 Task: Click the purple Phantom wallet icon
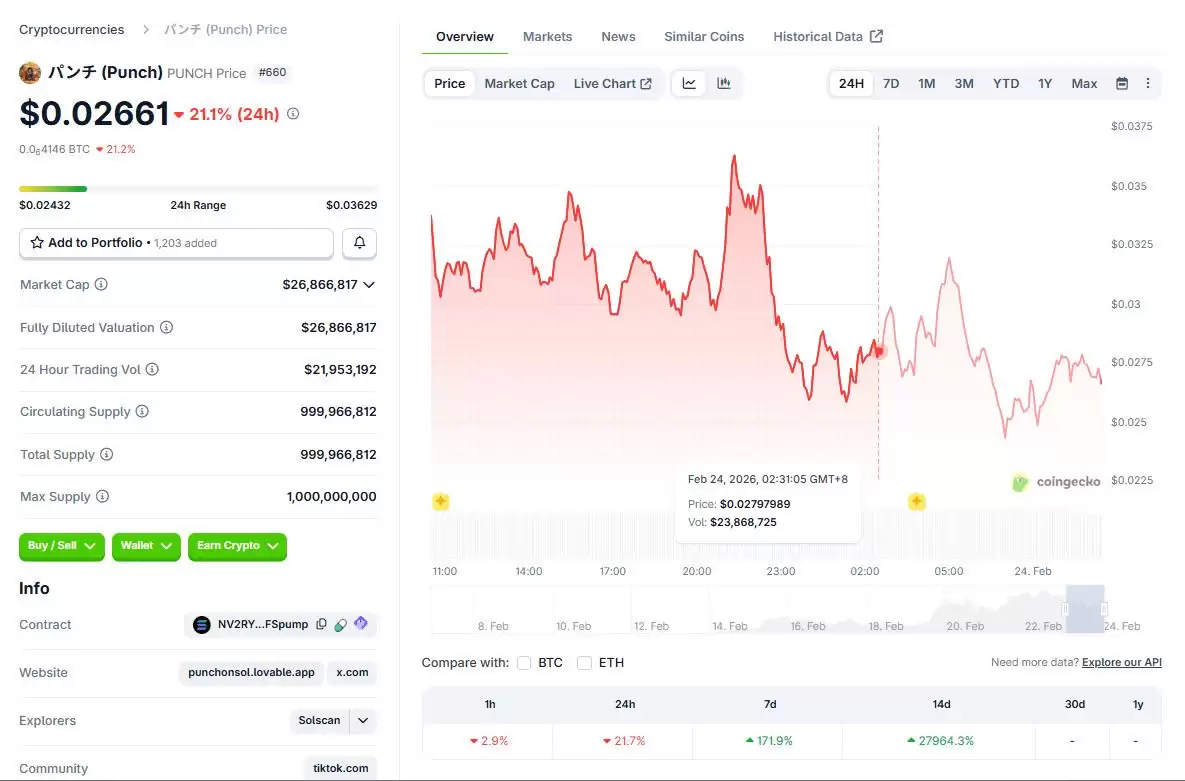click(361, 623)
